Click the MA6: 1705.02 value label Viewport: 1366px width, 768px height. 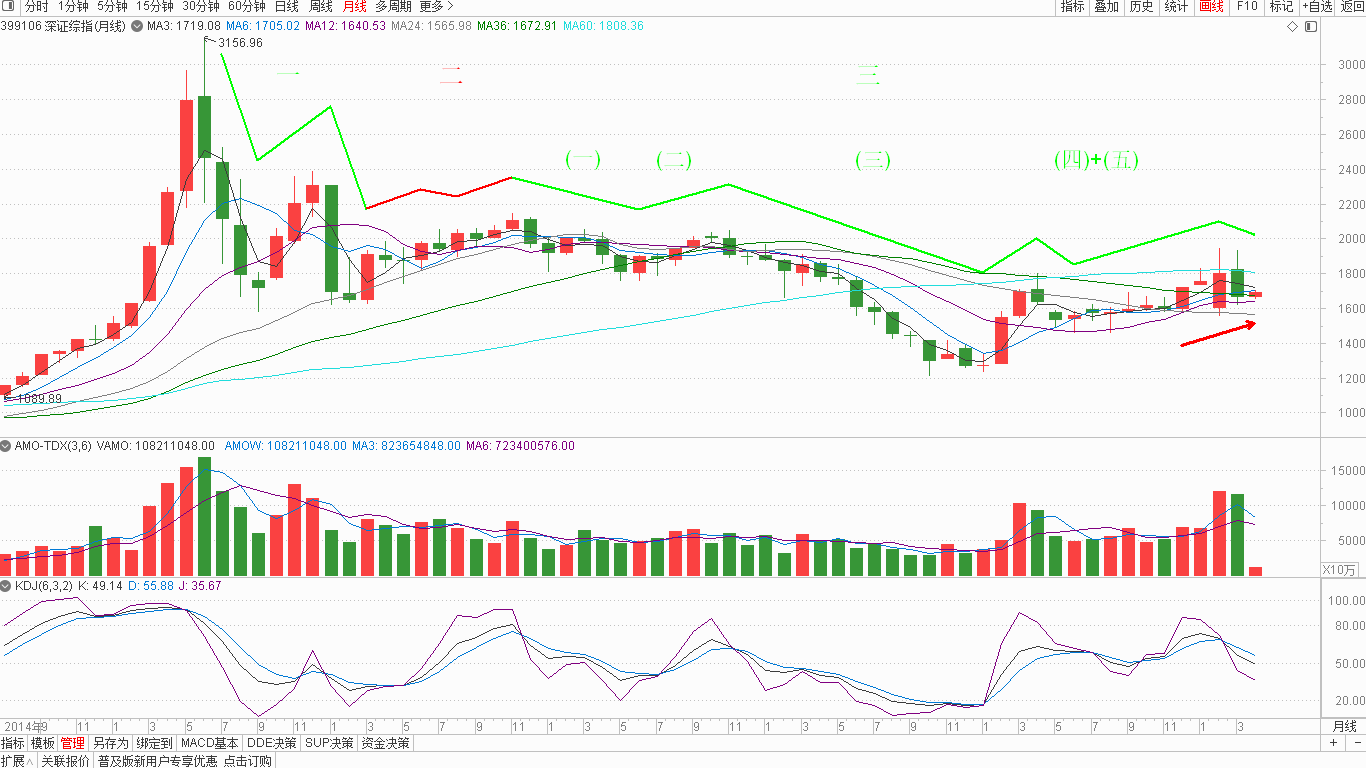coord(263,26)
